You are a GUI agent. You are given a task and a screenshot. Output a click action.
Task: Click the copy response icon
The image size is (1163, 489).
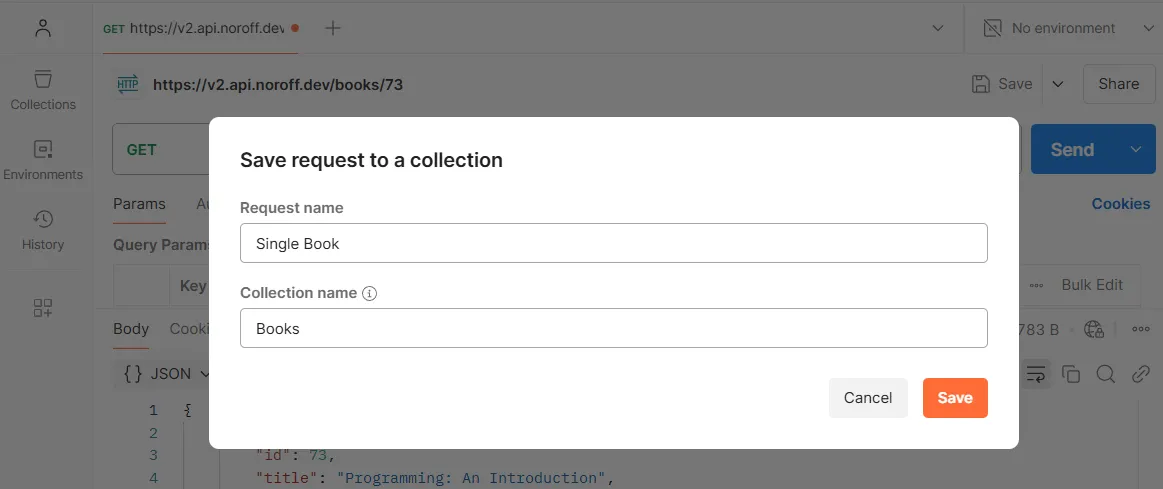pos(1070,374)
